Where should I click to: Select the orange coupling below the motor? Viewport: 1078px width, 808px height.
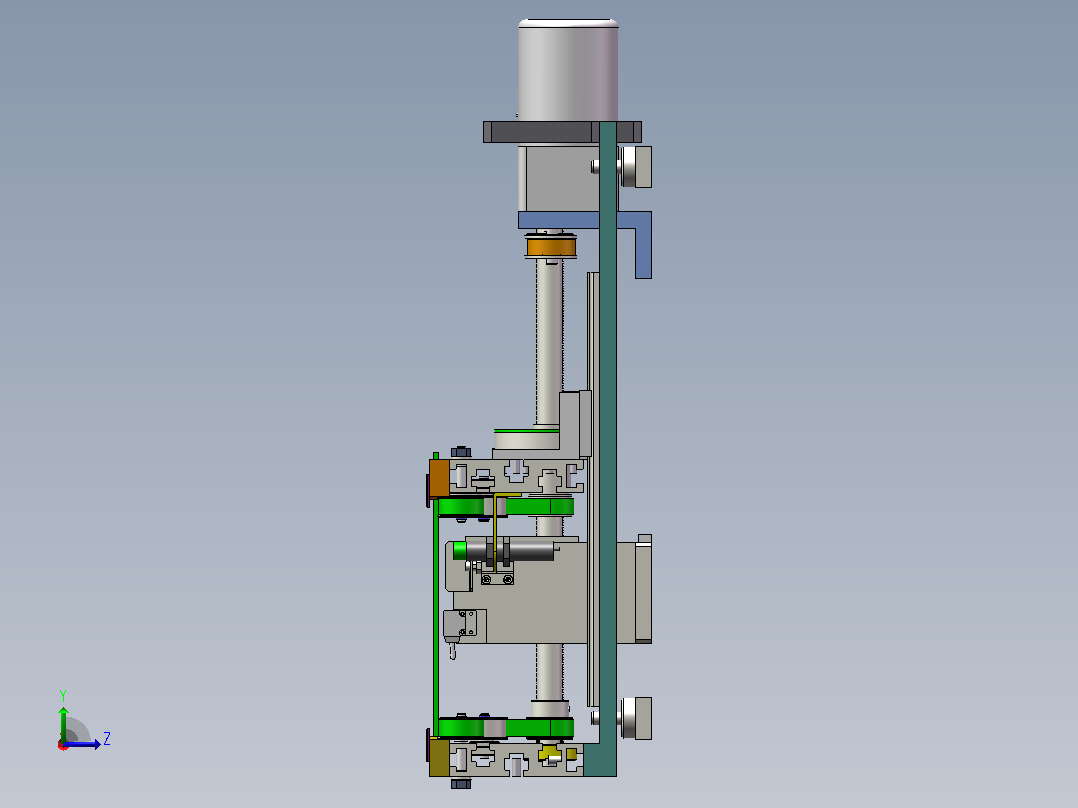coord(550,246)
